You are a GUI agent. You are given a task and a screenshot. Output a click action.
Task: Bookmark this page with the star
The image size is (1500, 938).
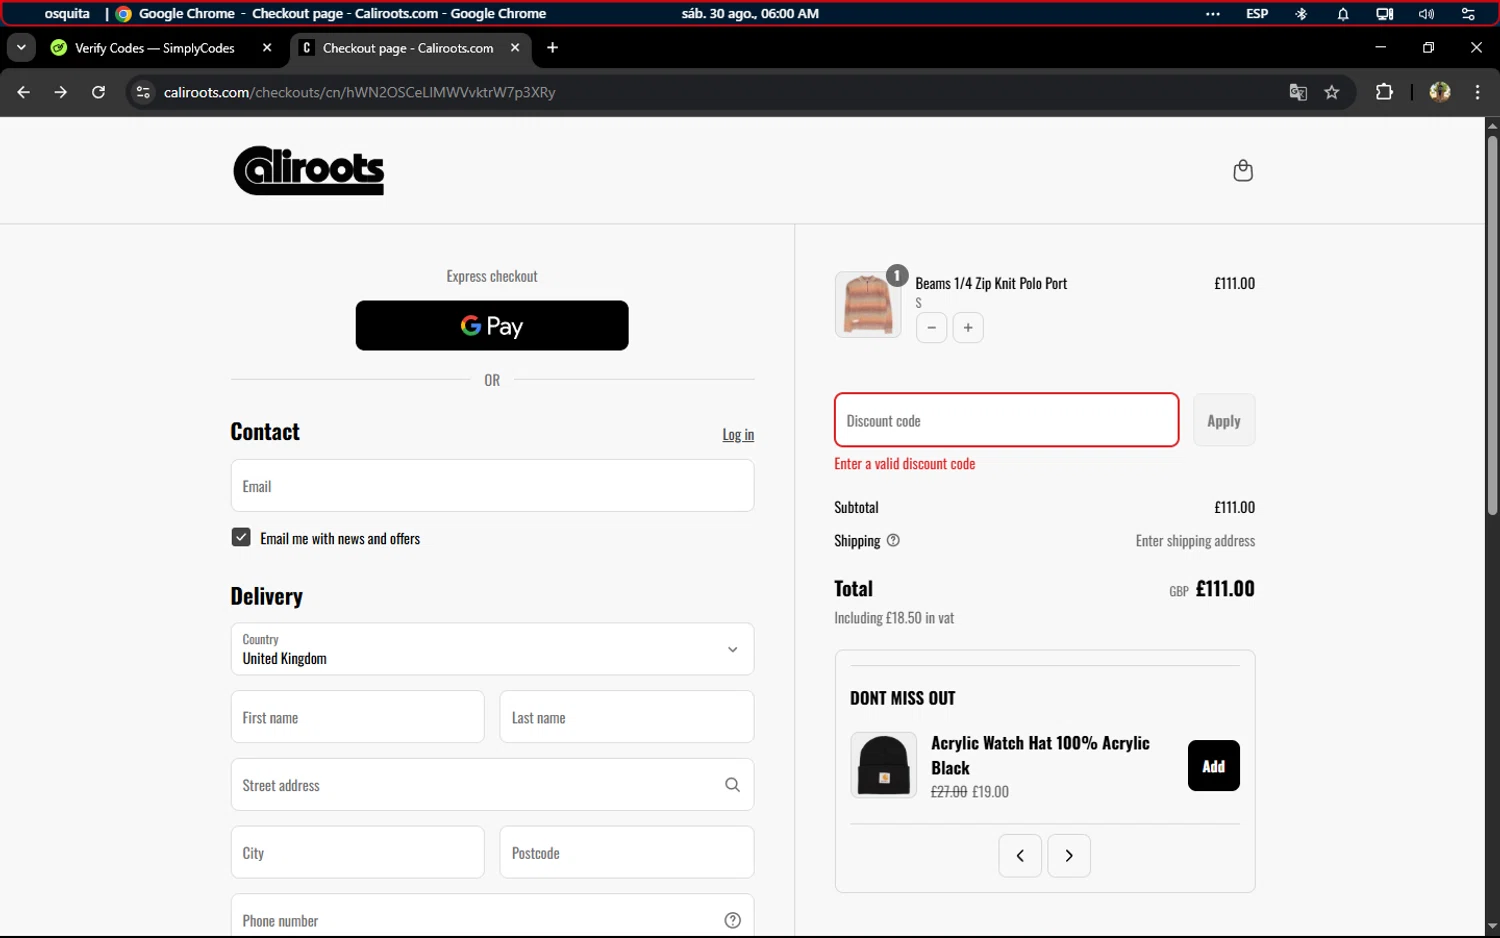(x=1332, y=92)
